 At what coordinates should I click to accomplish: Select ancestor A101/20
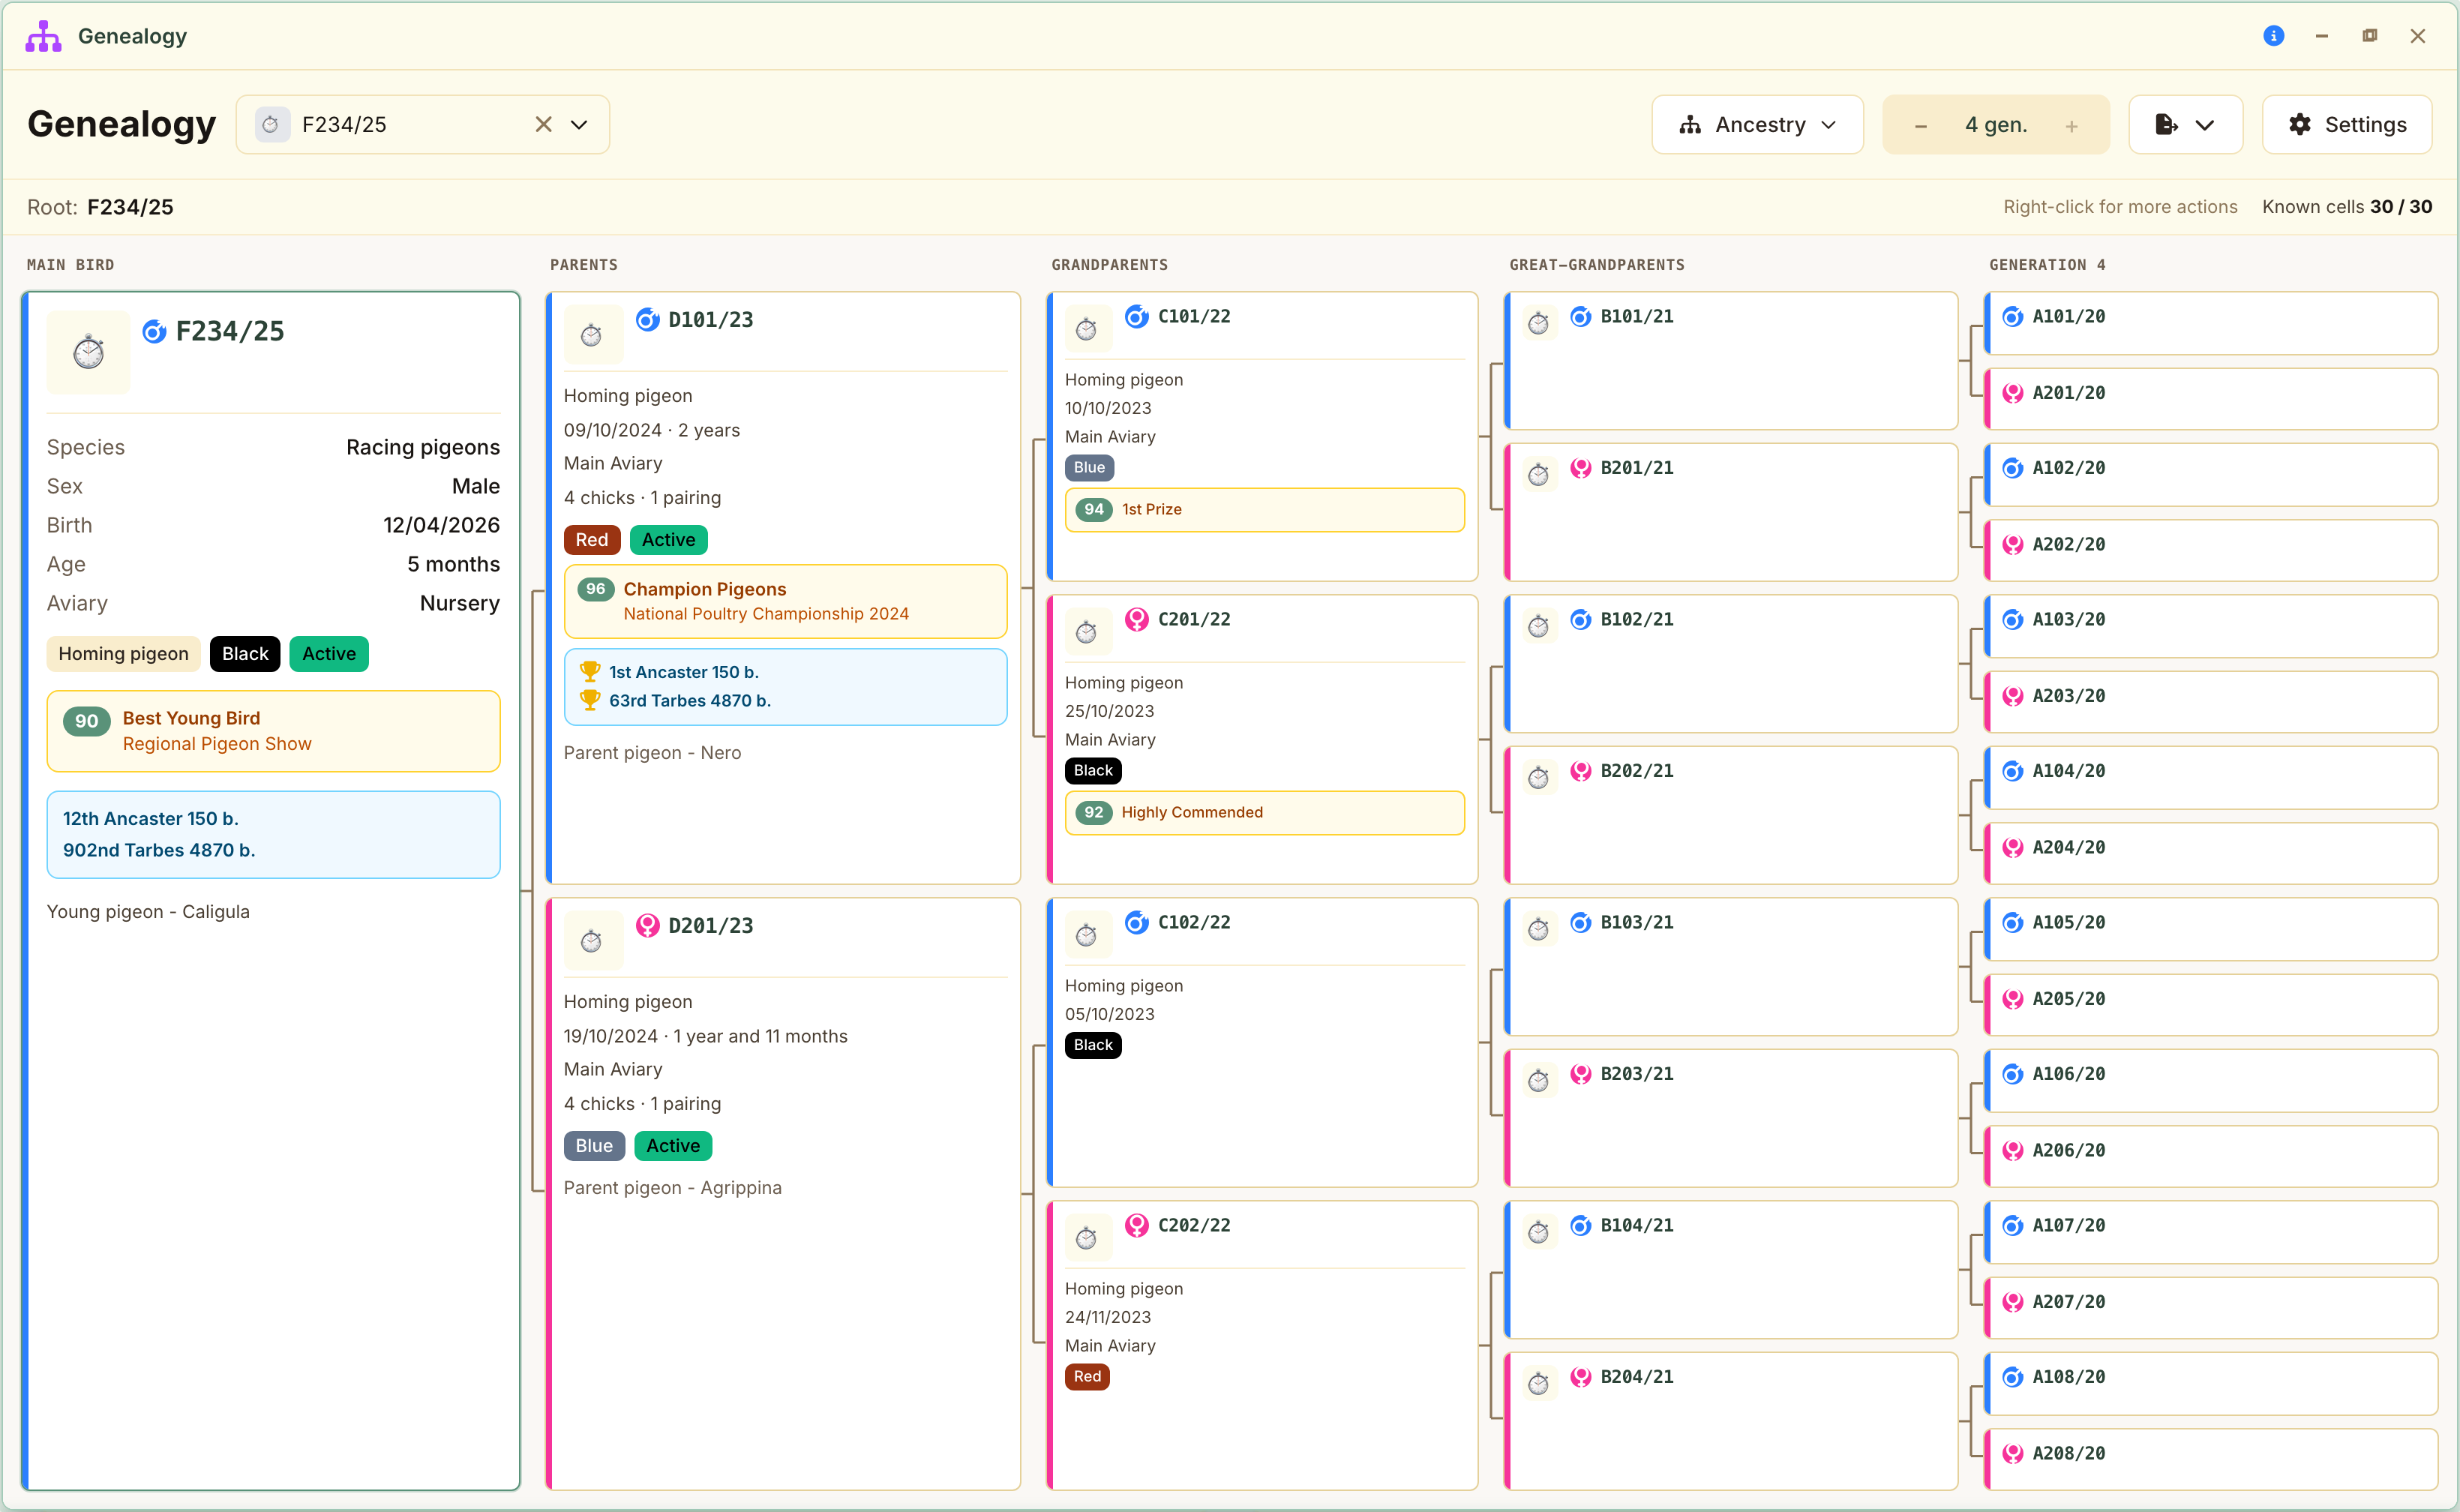click(x=2211, y=323)
